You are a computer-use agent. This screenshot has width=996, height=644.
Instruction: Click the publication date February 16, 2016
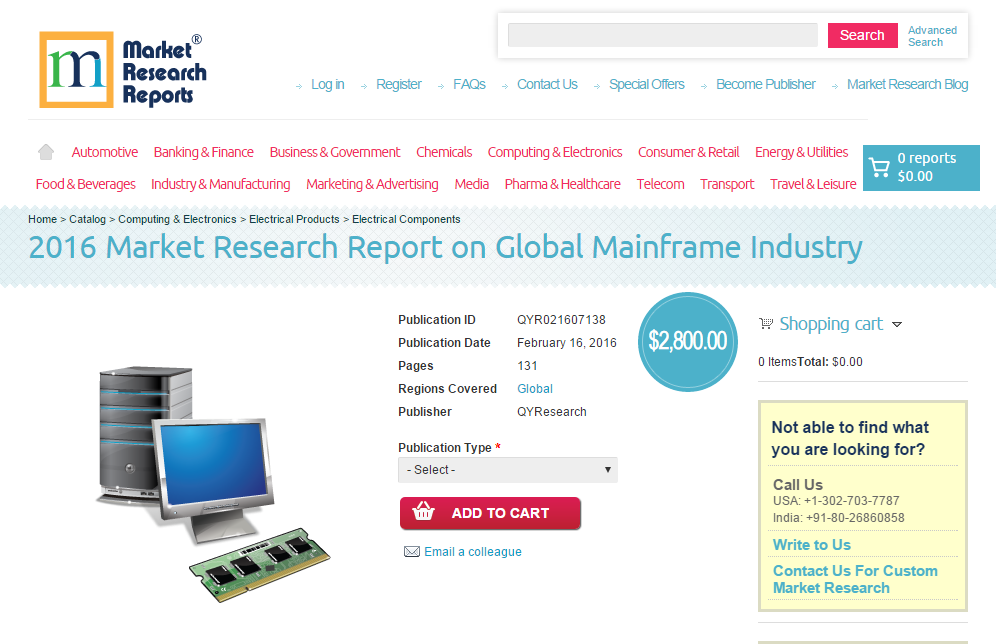coord(567,343)
